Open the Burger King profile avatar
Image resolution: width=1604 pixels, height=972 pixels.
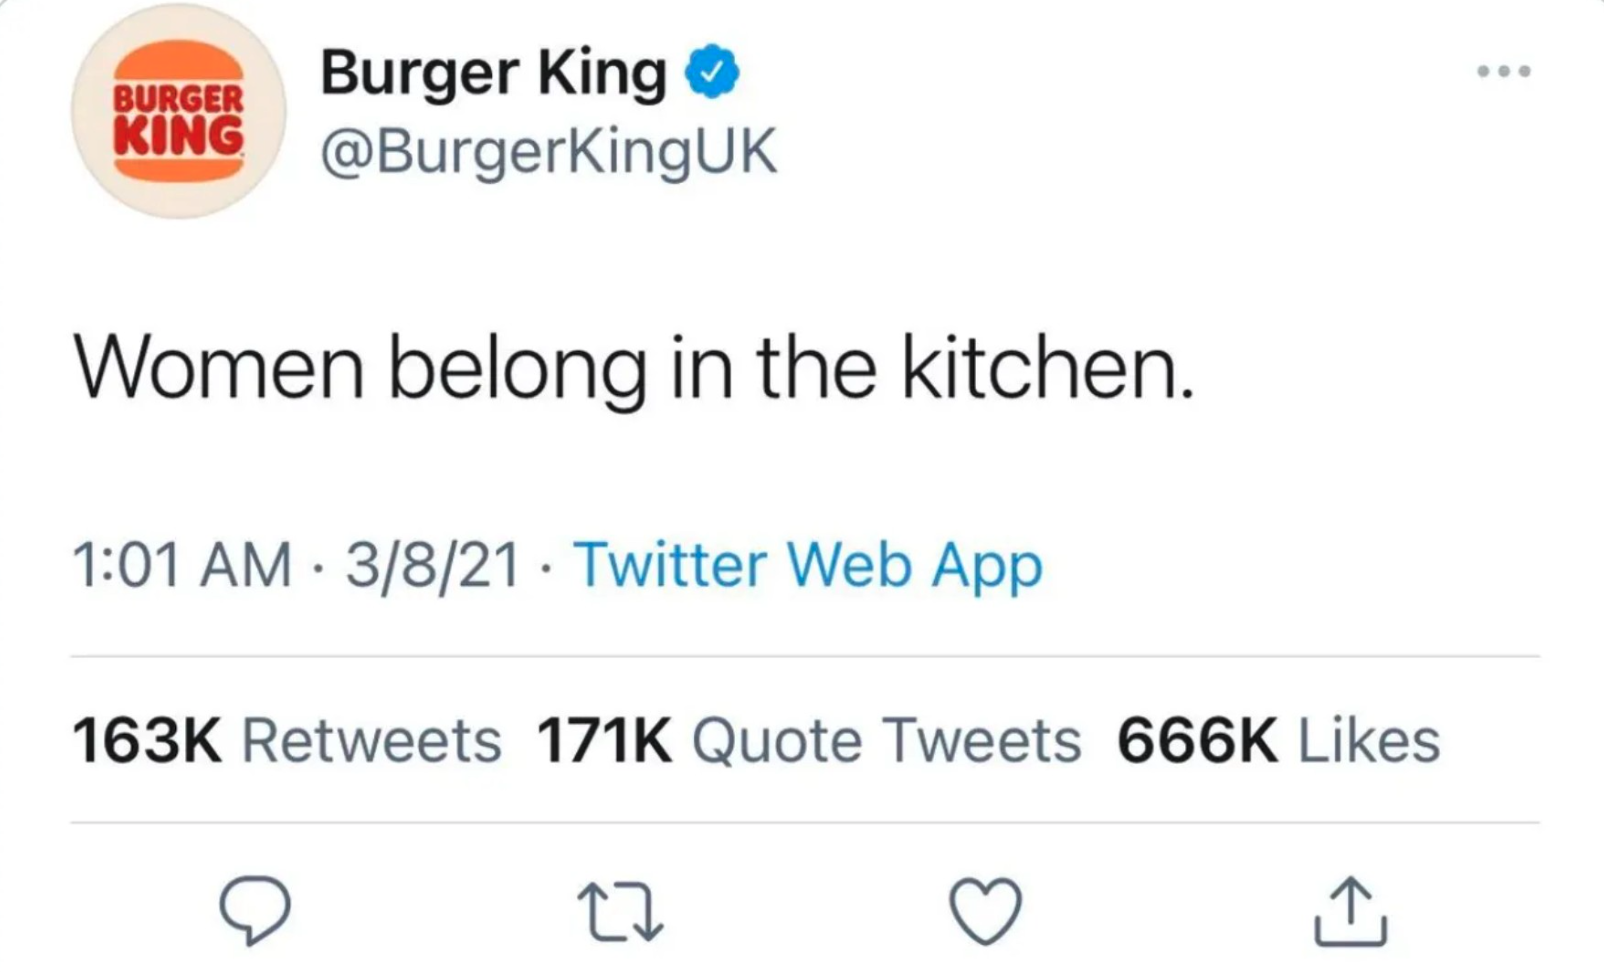(x=179, y=111)
